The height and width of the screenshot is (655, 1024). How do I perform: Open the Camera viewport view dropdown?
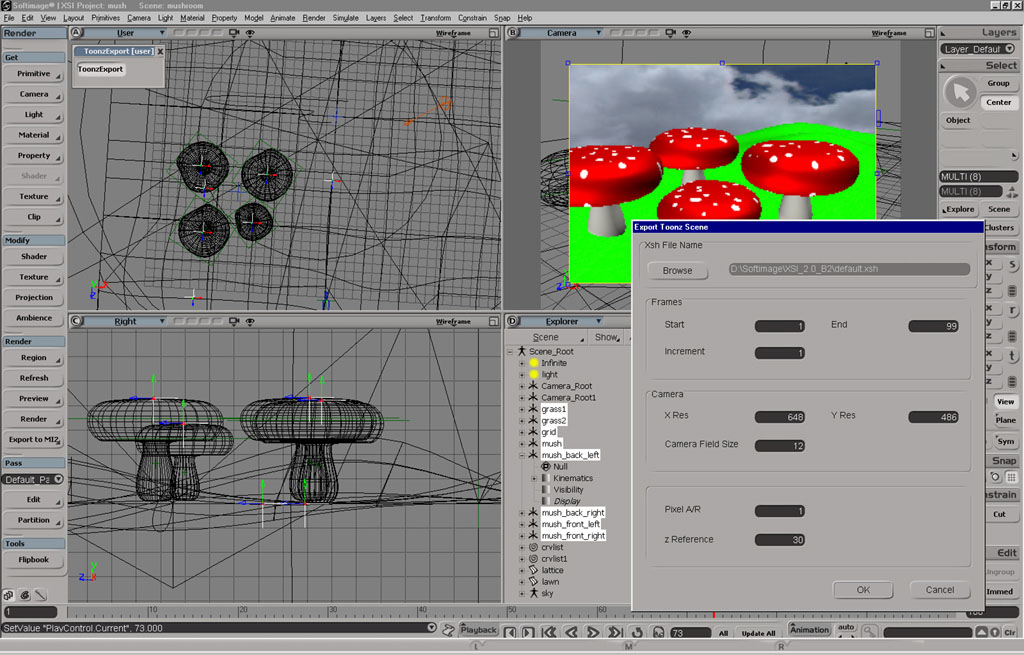[x=600, y=33]
